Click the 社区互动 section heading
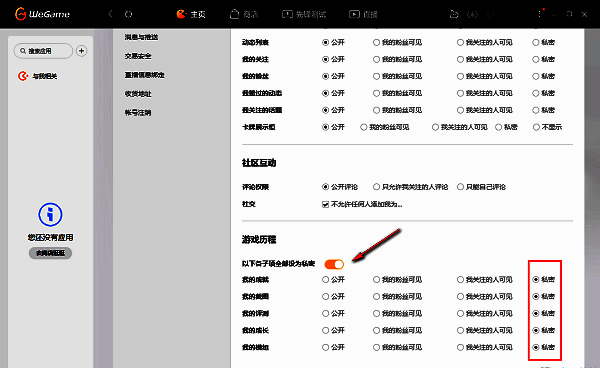This screenshot has height=368, width=600. click(x=259, y=163)
